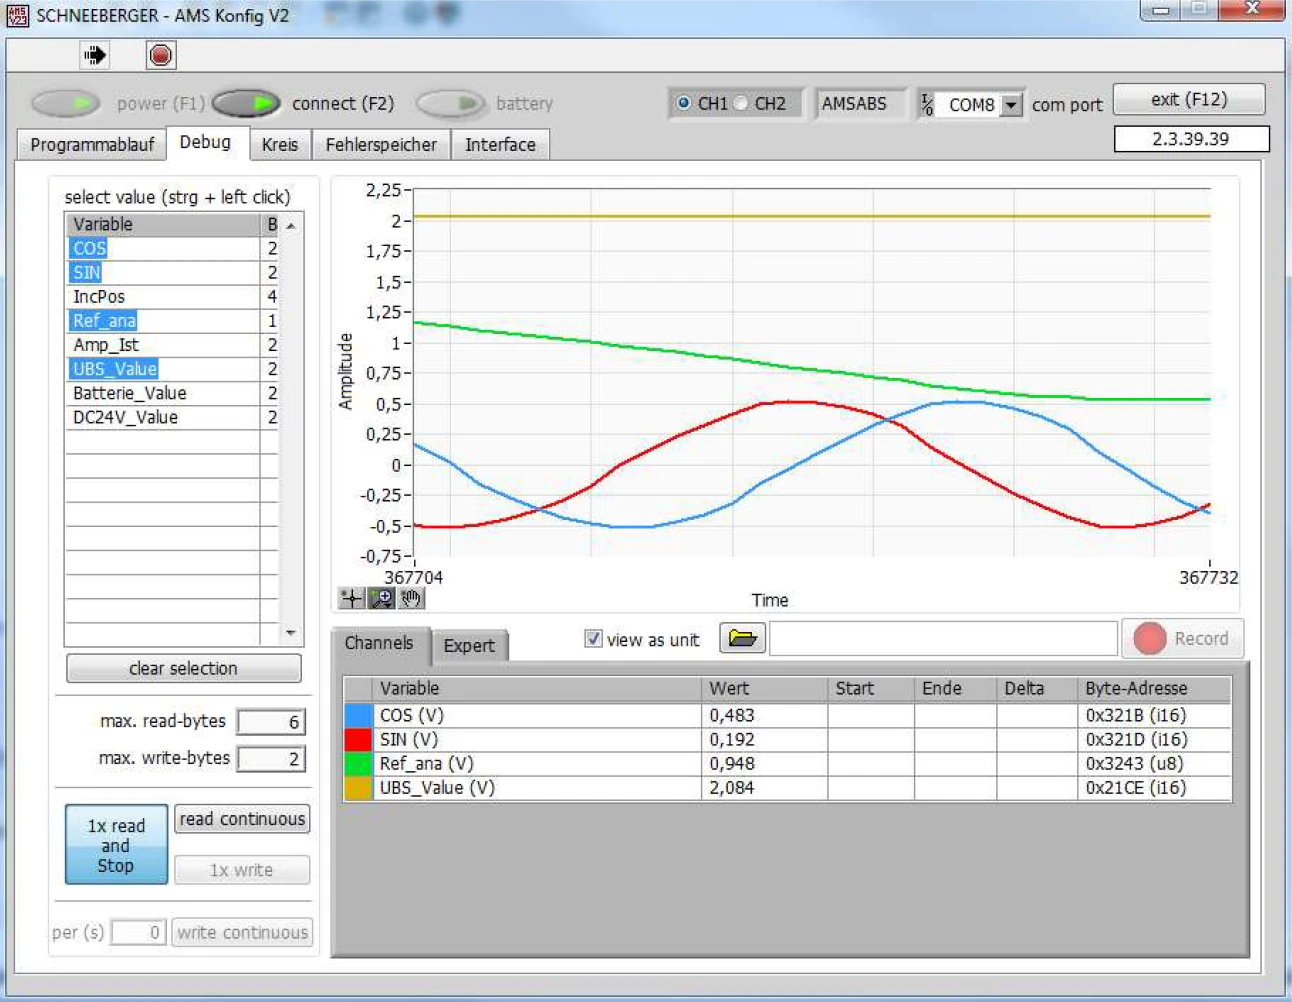Select the zoom tool under graph
This screenshot has height=1002, width=1292.
coord(381,598)
